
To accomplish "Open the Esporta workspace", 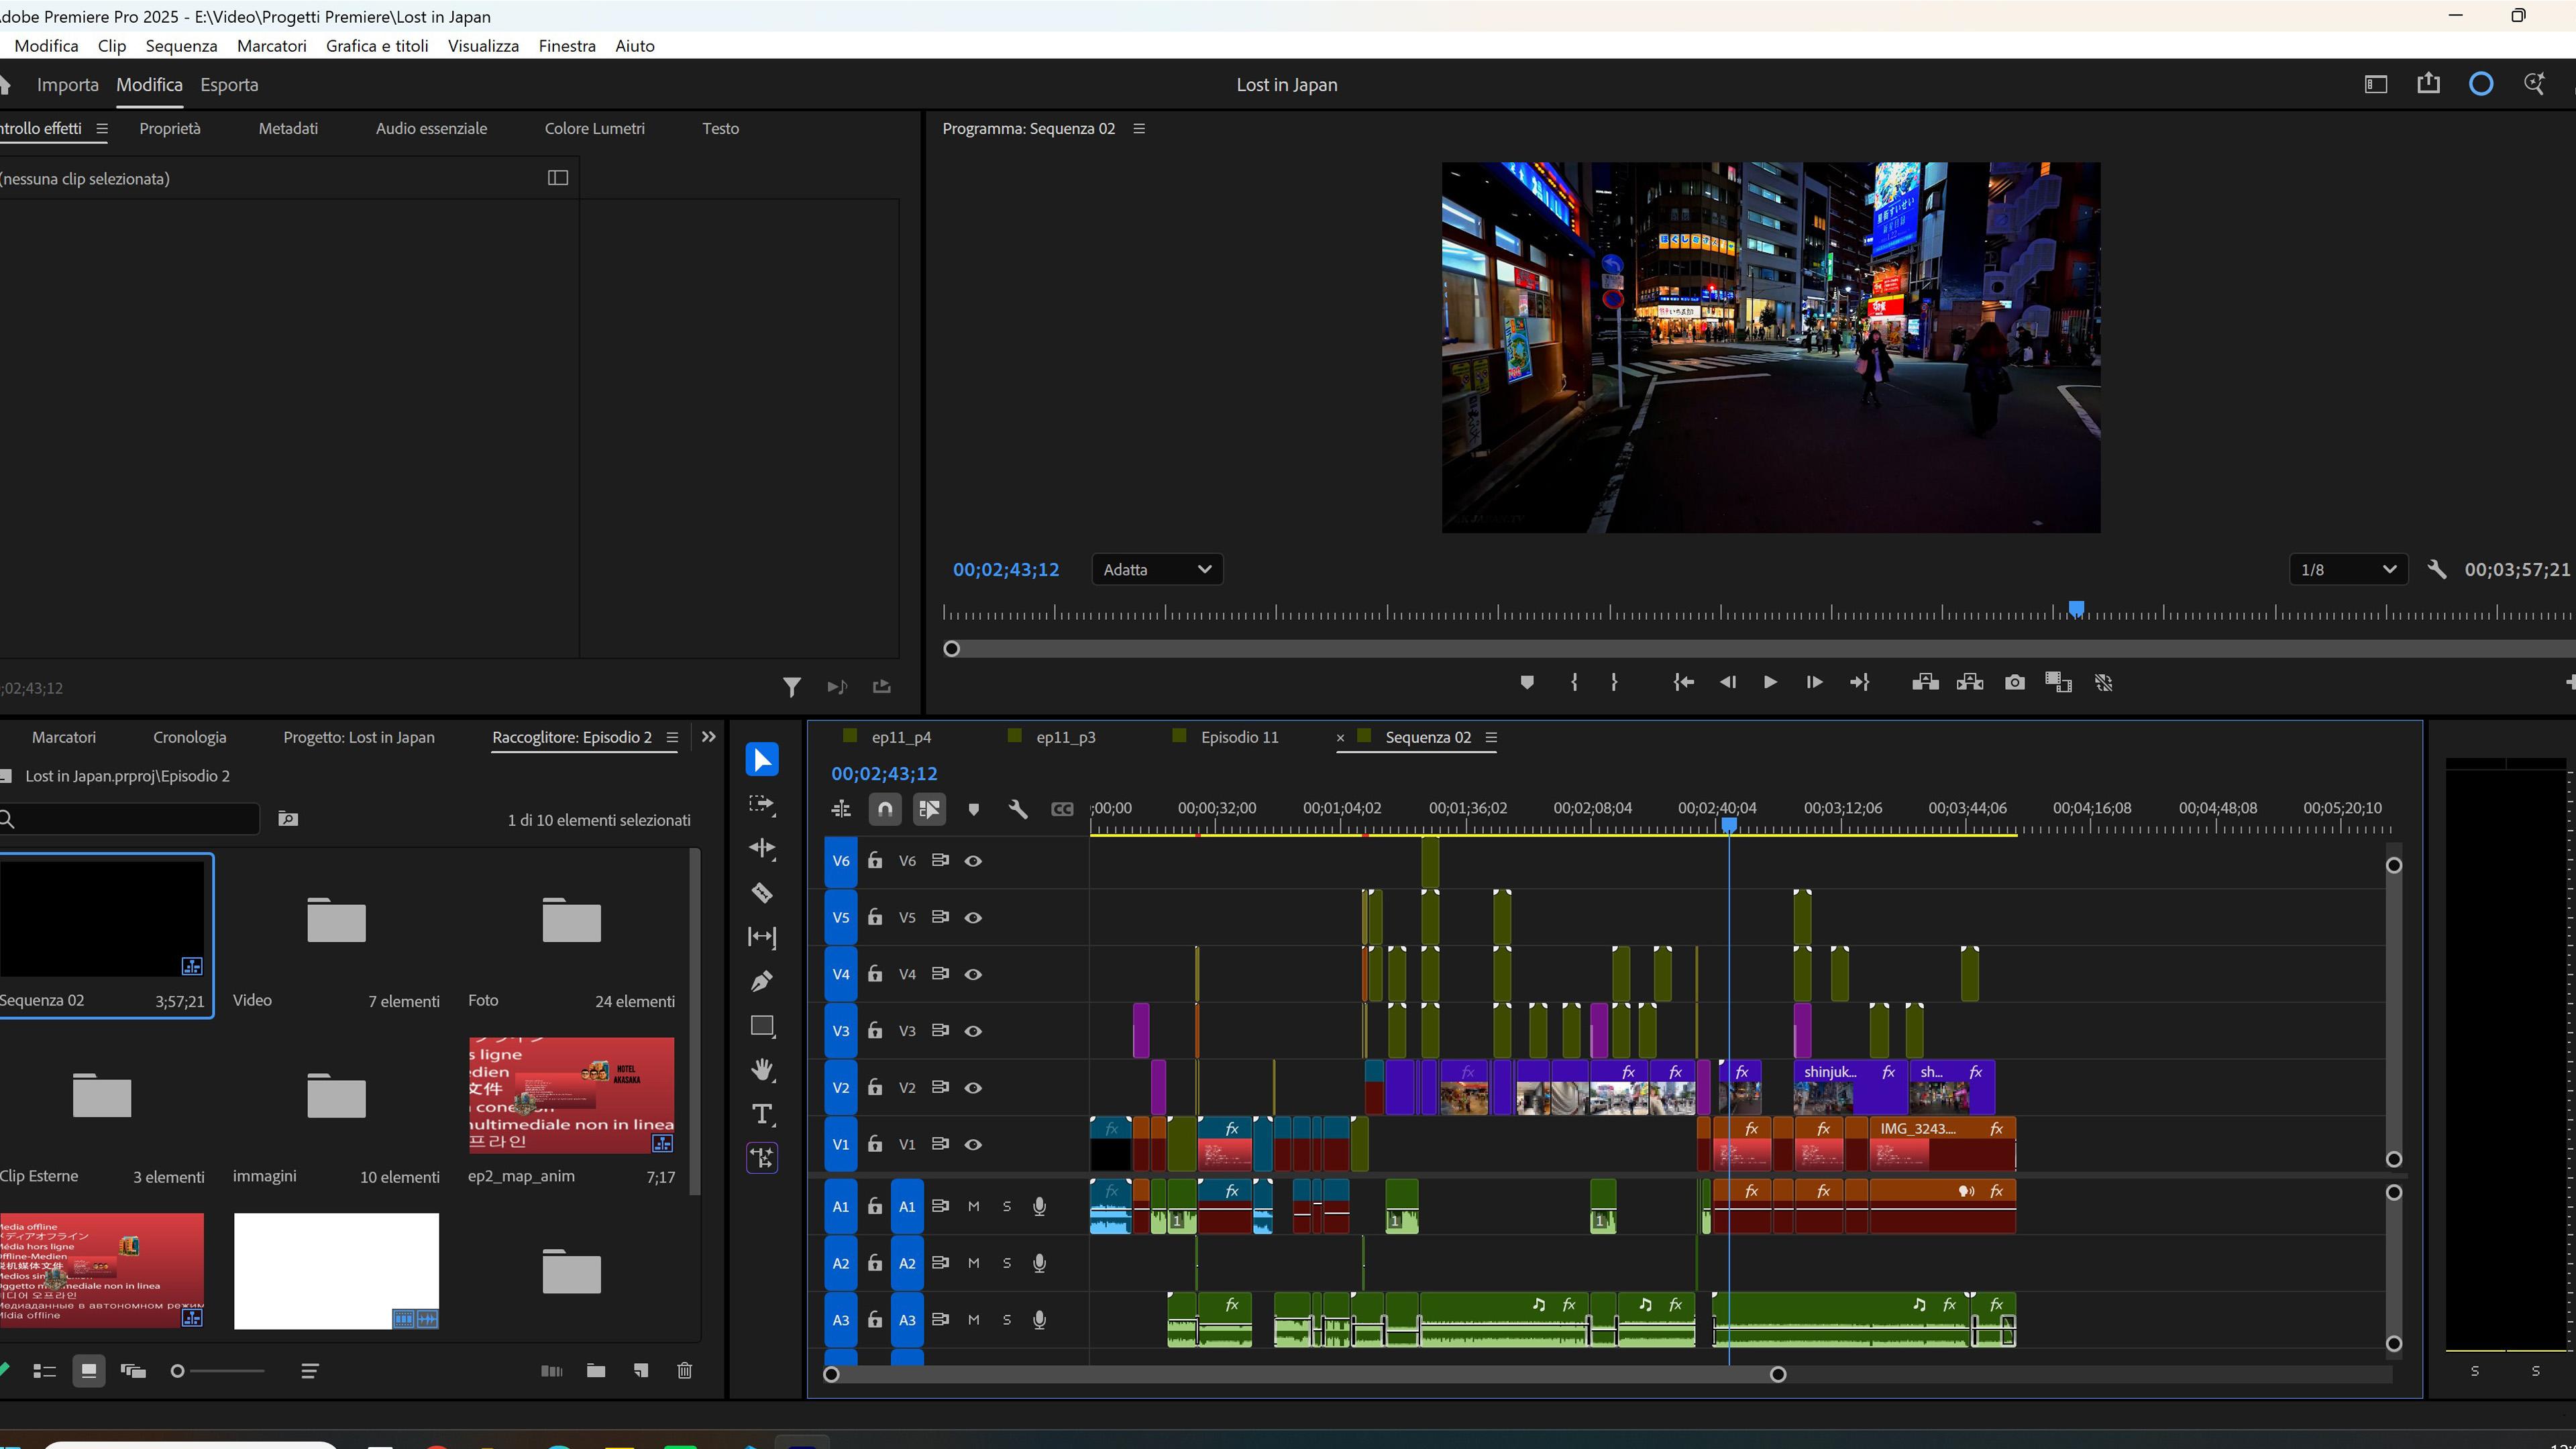I will tap(229, 85).
